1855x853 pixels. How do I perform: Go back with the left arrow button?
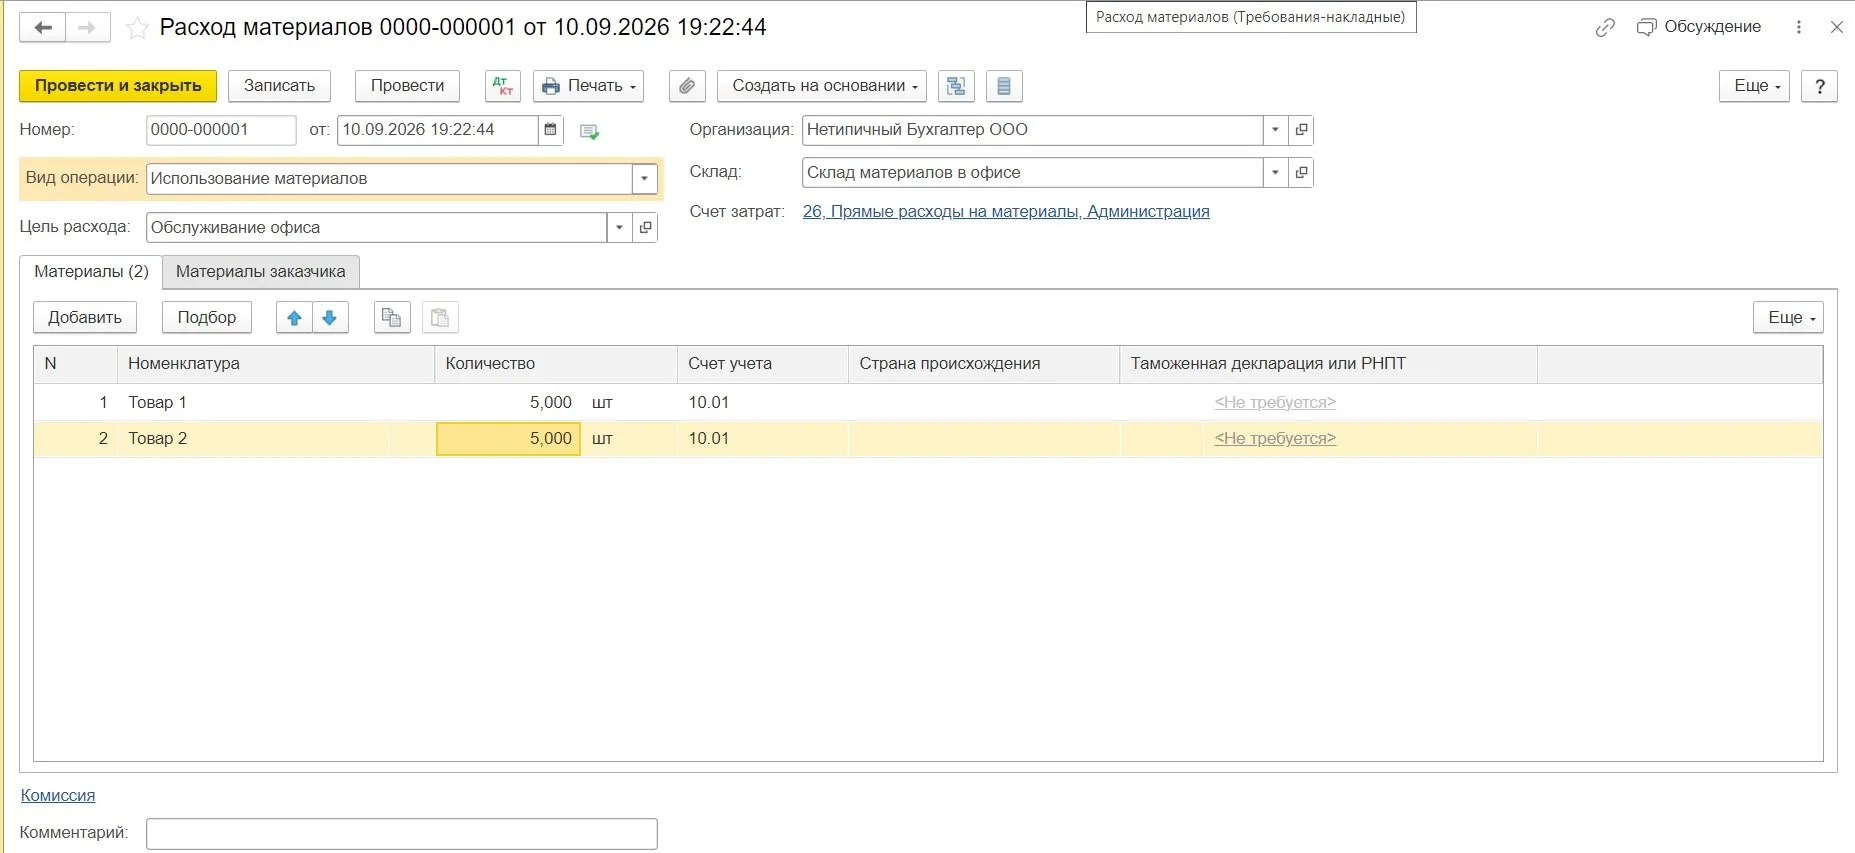point(43,28)
